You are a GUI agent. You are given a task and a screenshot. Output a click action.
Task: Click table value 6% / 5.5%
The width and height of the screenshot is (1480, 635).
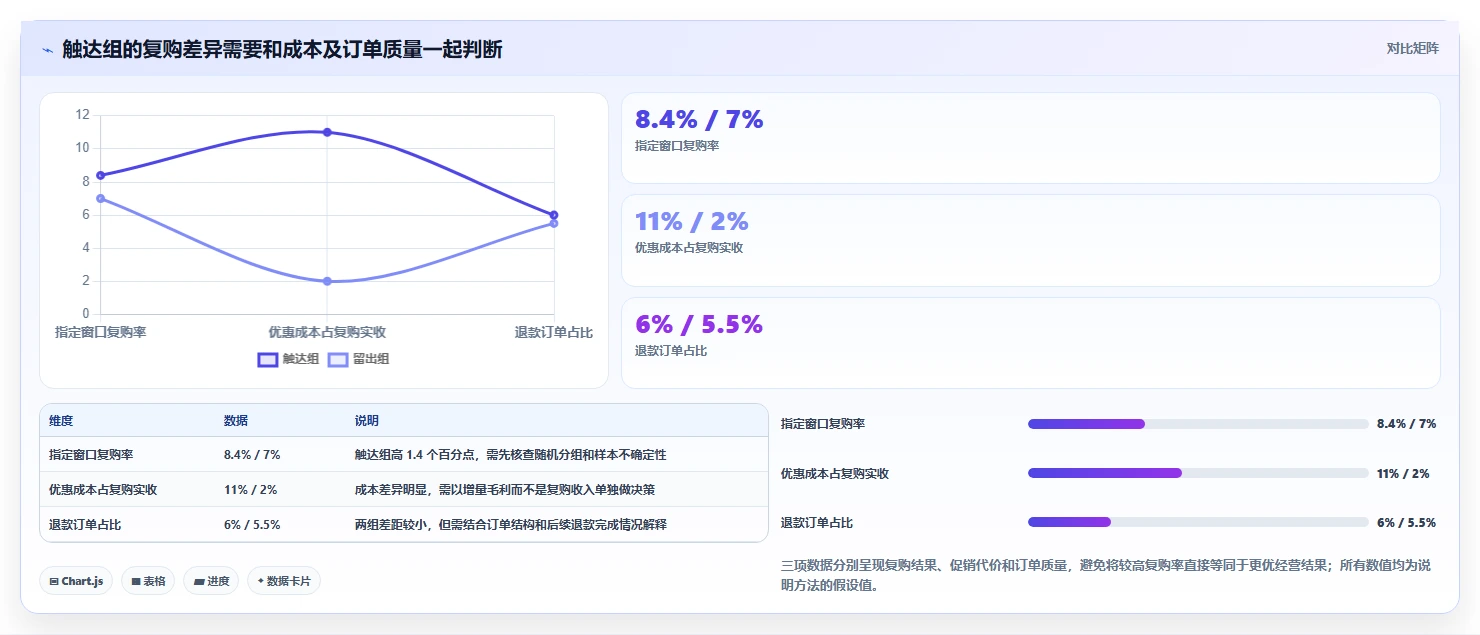pyautogui.click(x=252, y=524)
